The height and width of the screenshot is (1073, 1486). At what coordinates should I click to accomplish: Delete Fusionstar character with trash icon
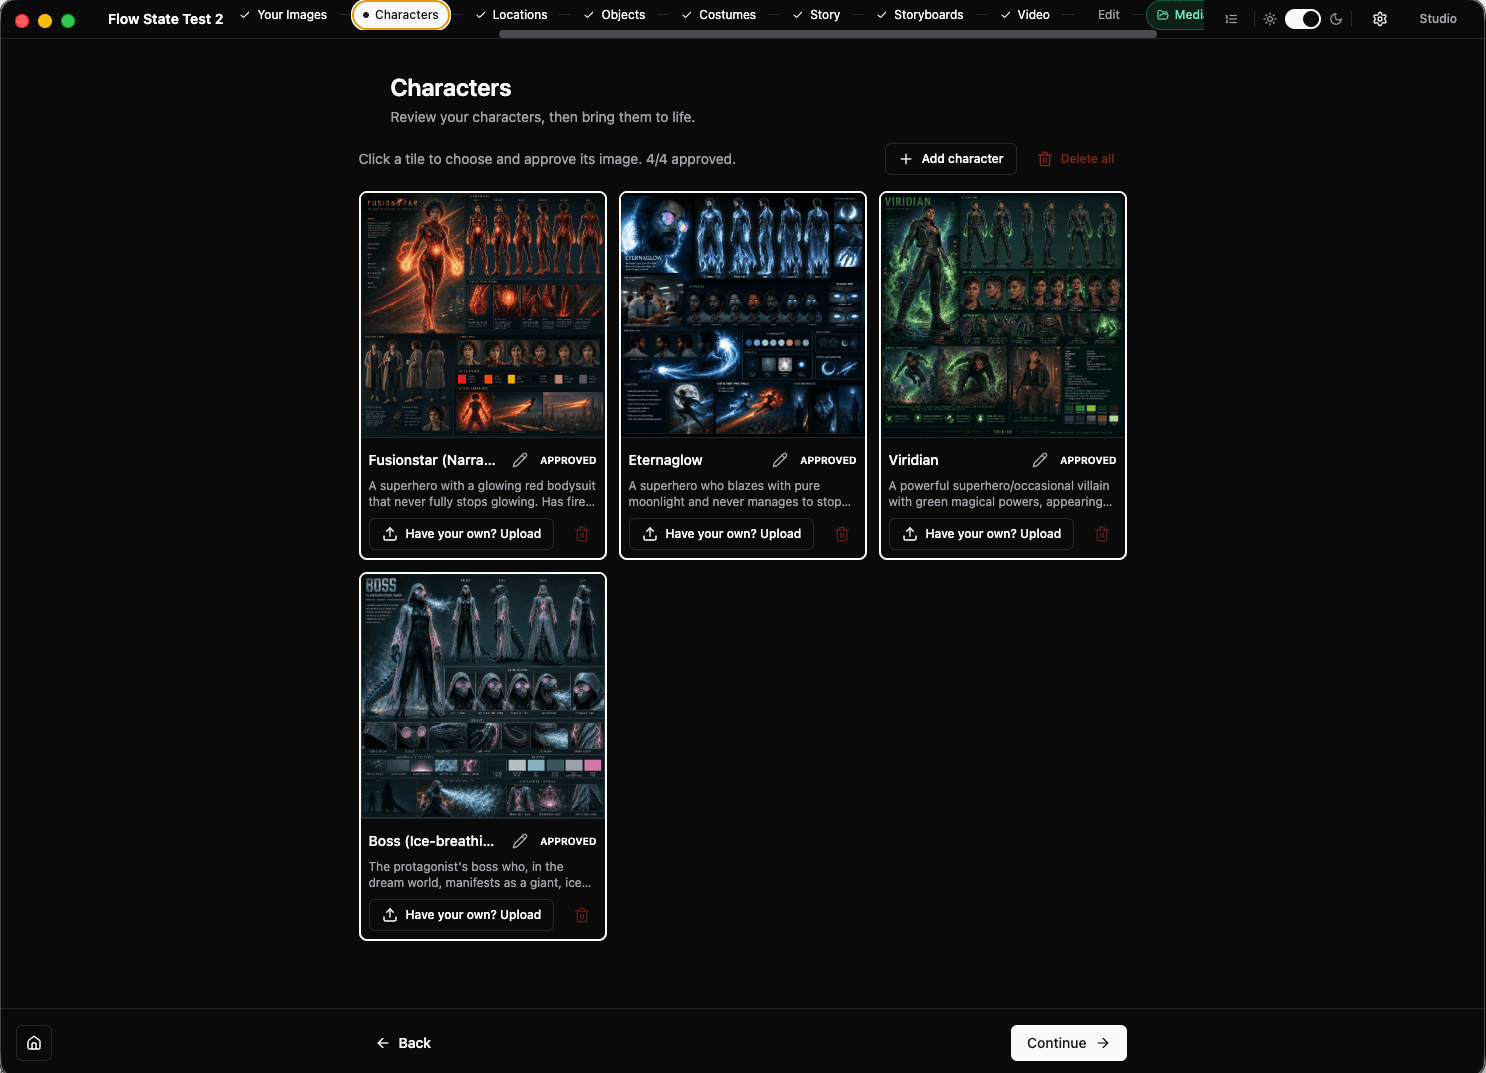pos(582,534)
